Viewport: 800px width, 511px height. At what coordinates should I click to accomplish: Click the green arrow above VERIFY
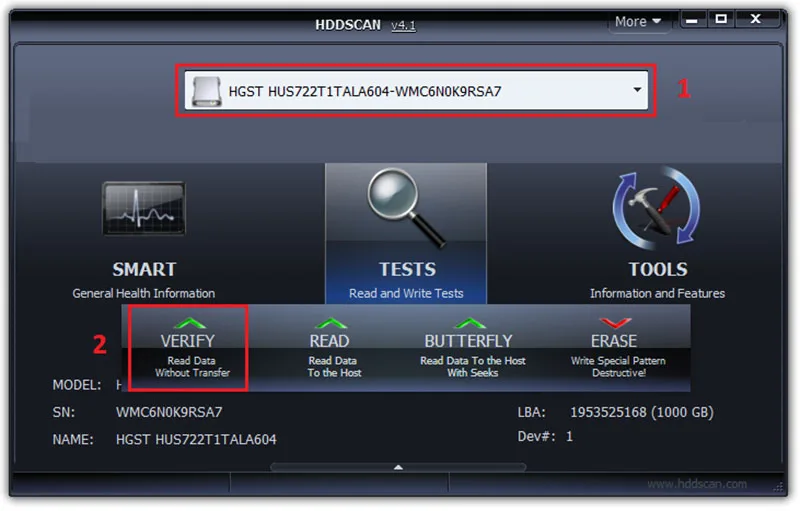pos(189,323)
